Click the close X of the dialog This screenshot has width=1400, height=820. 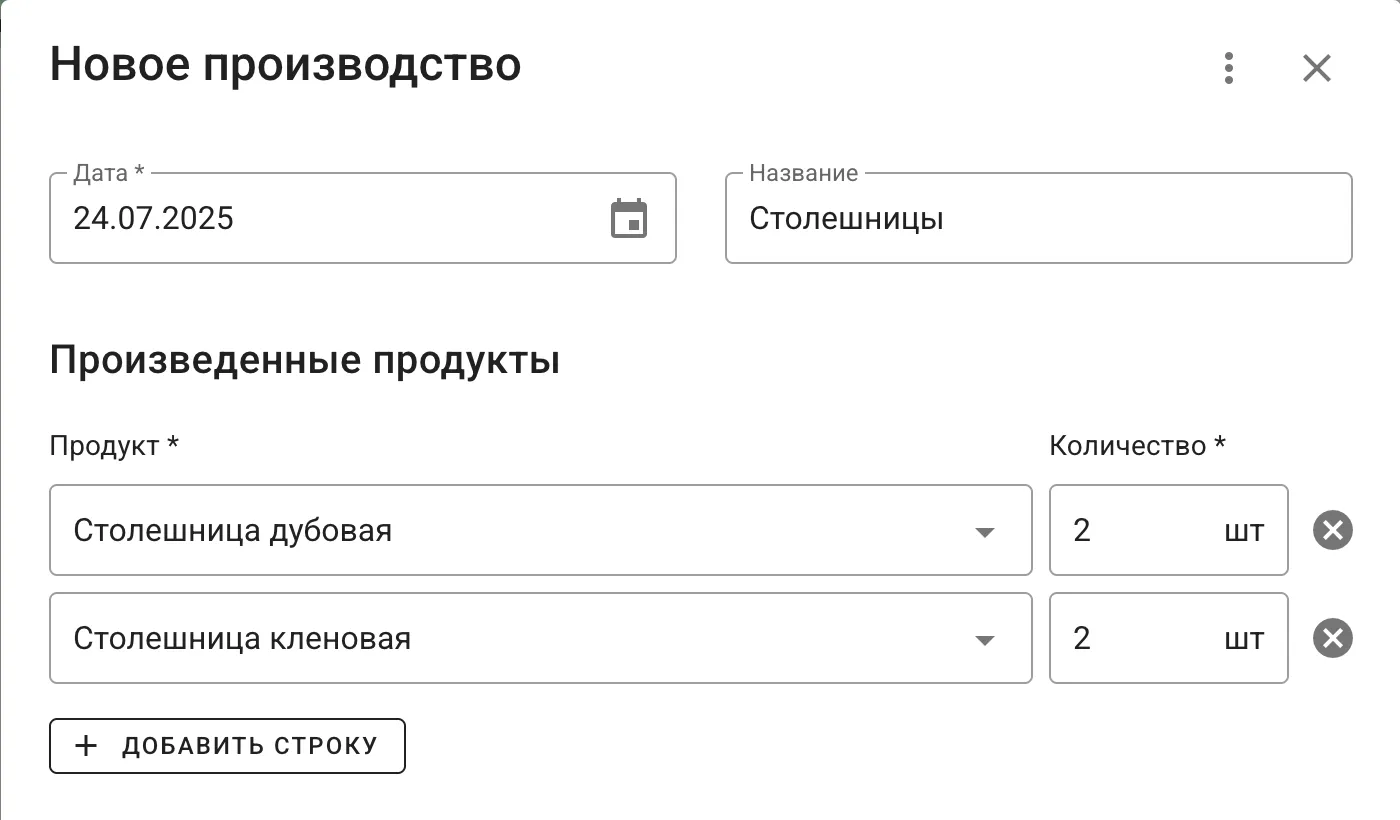(x=1316, y=68)
